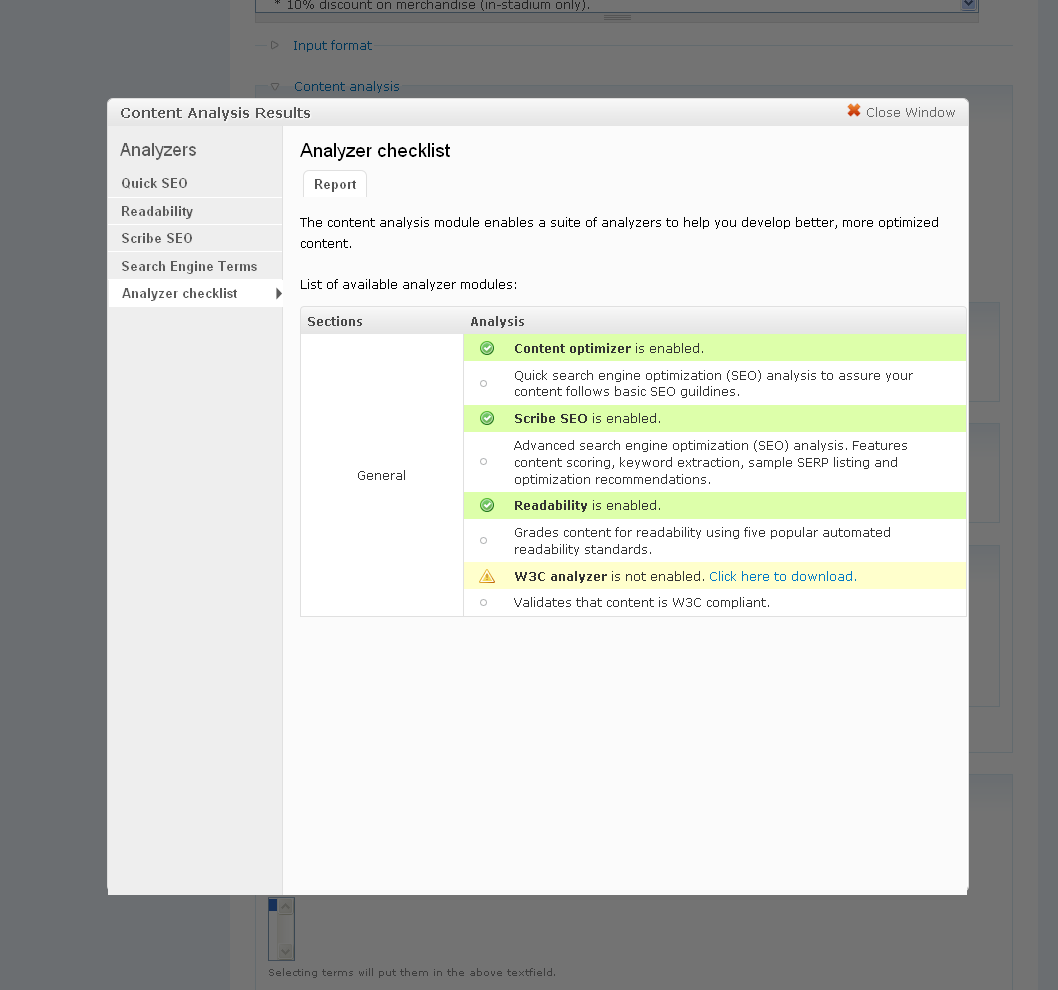
Task: Click the 'Click here to download' link
Action: [783, 576]
